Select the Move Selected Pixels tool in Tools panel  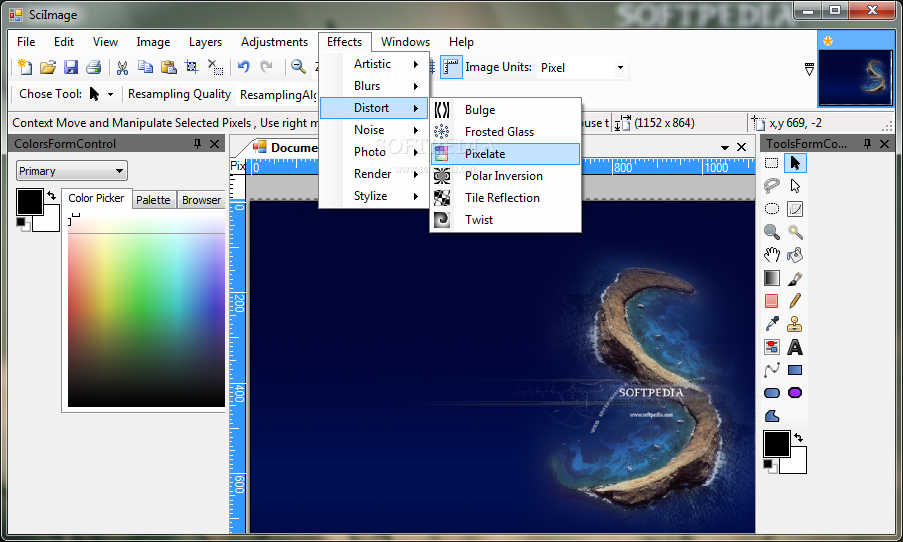point(795,163)
